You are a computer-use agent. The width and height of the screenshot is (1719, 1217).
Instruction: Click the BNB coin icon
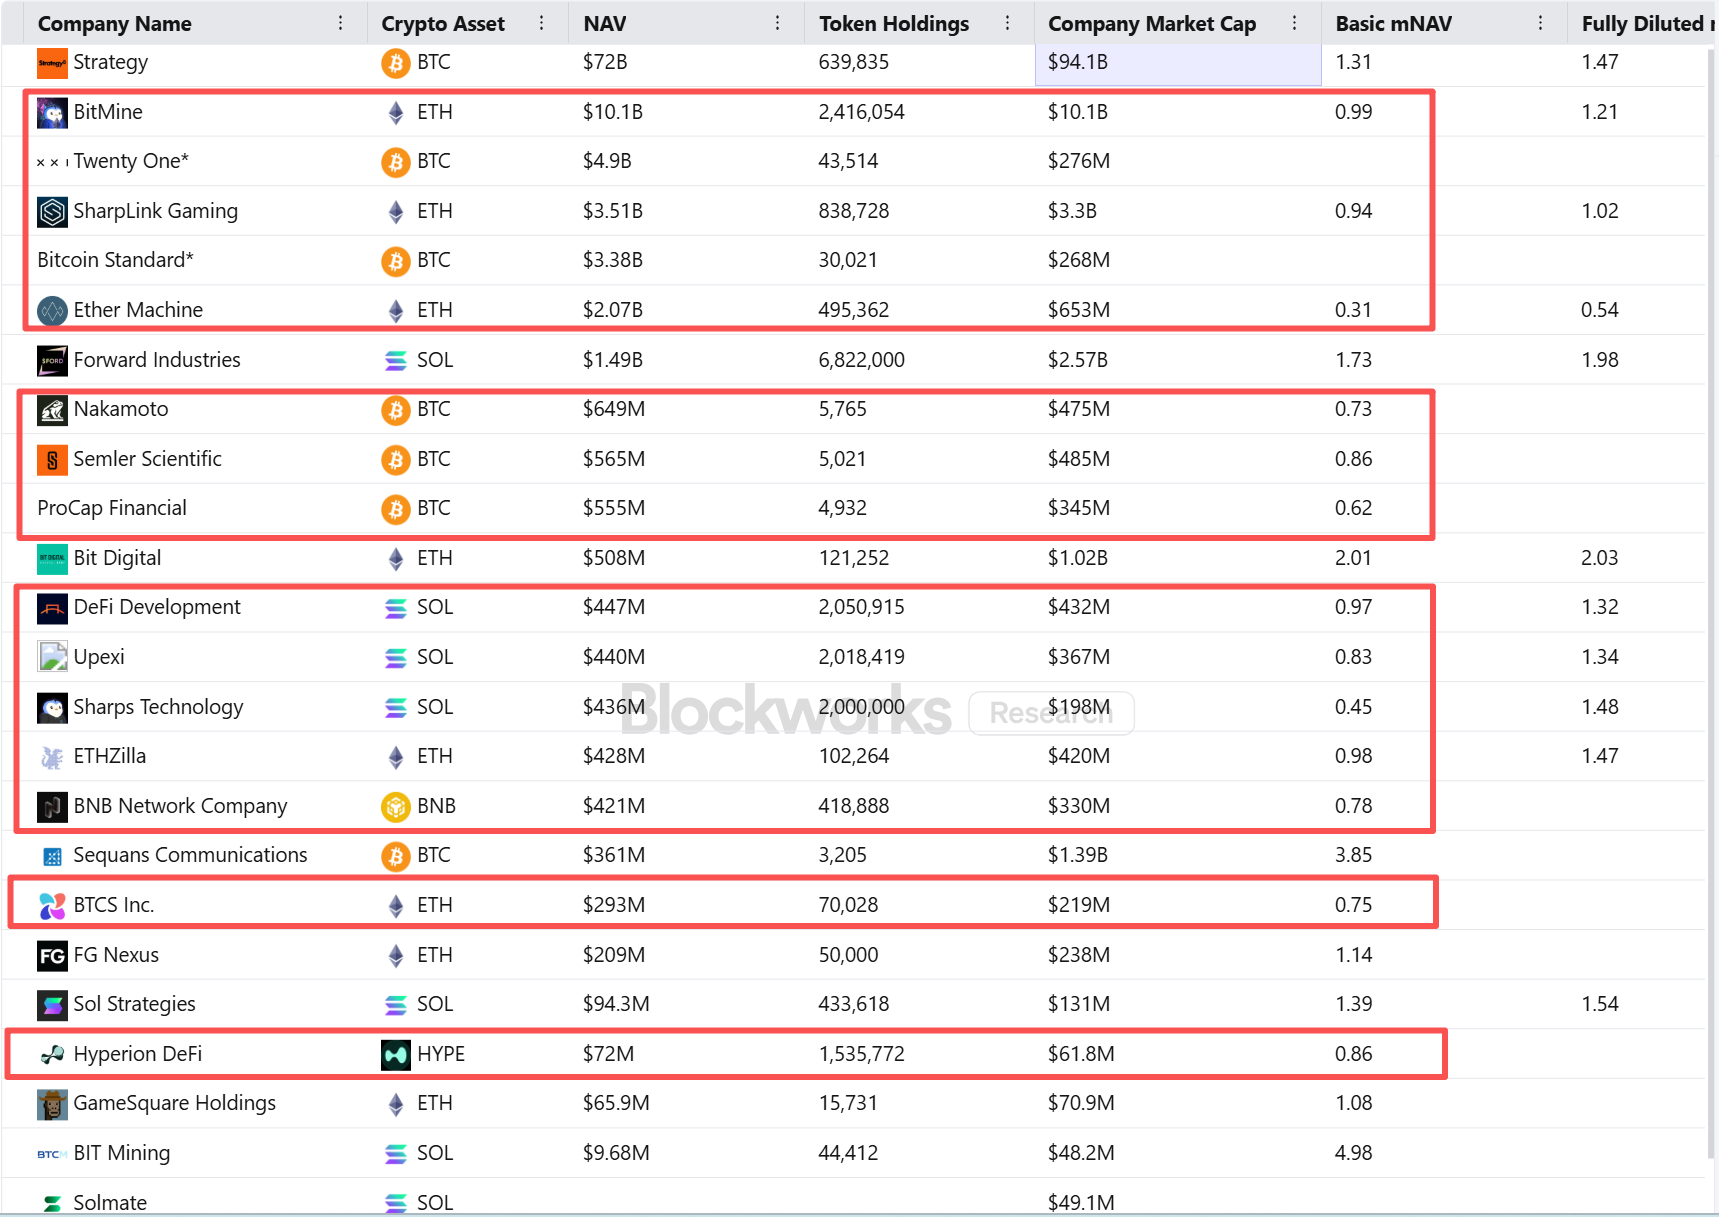pos(396,807)
